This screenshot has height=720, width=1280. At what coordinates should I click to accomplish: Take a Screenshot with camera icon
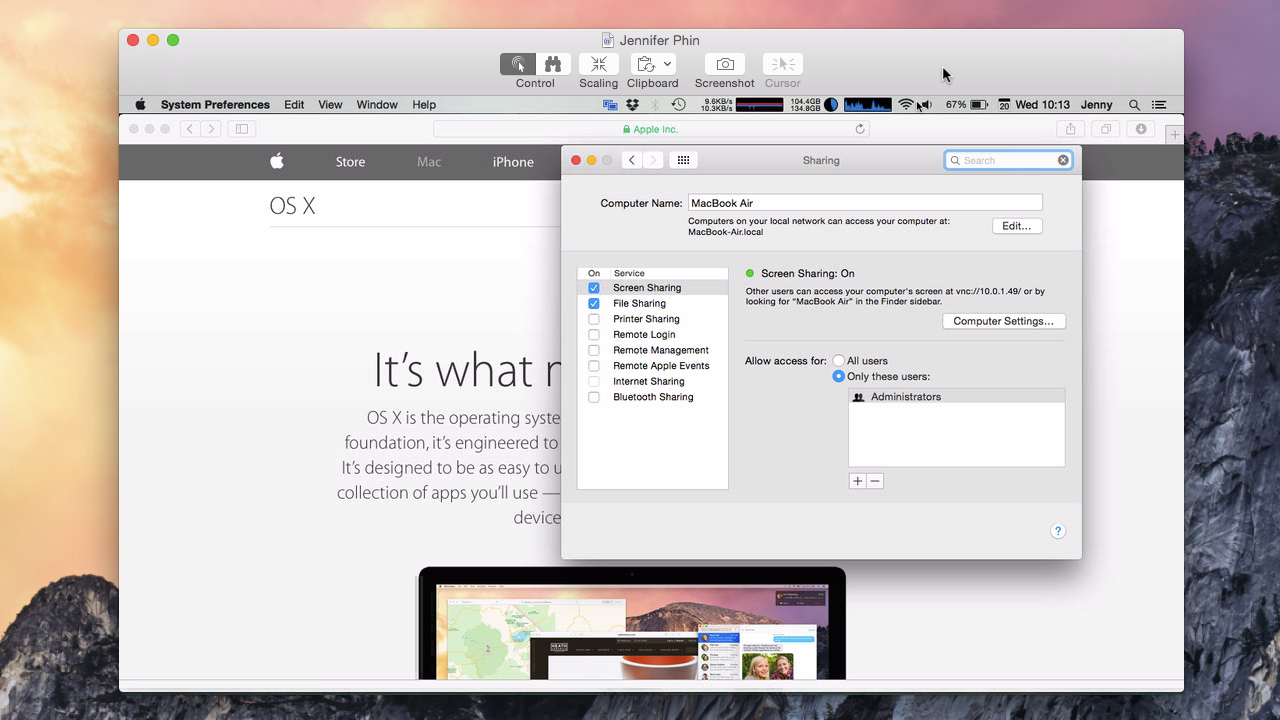[x=725, y=64]
